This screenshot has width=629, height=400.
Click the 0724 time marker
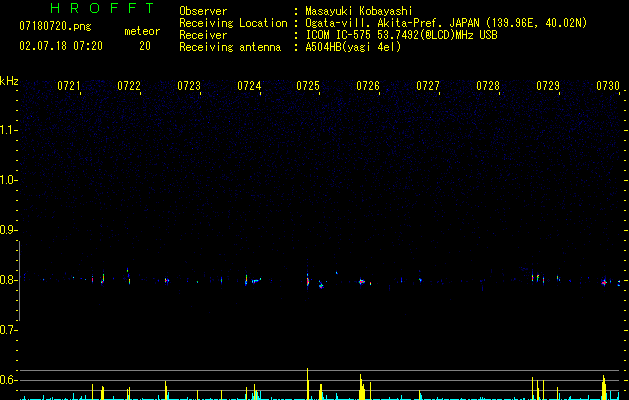249,86
